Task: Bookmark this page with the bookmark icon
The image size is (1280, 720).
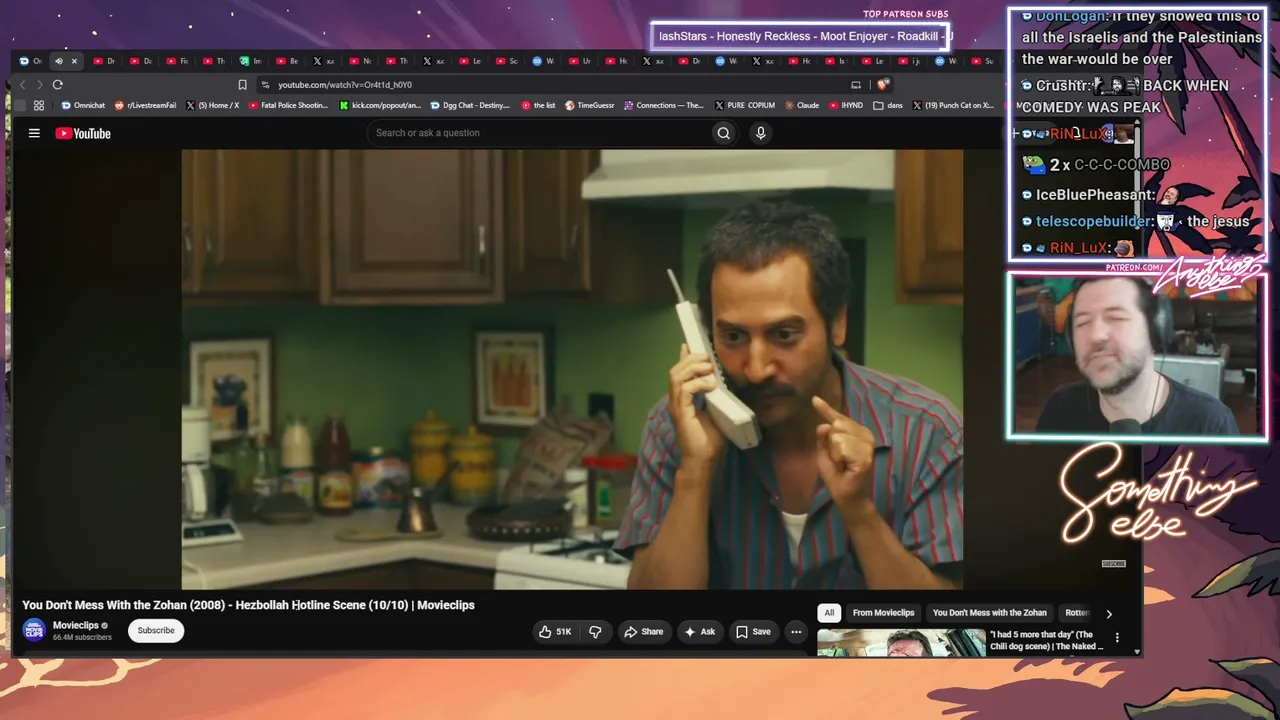Action: click(242, 85)
